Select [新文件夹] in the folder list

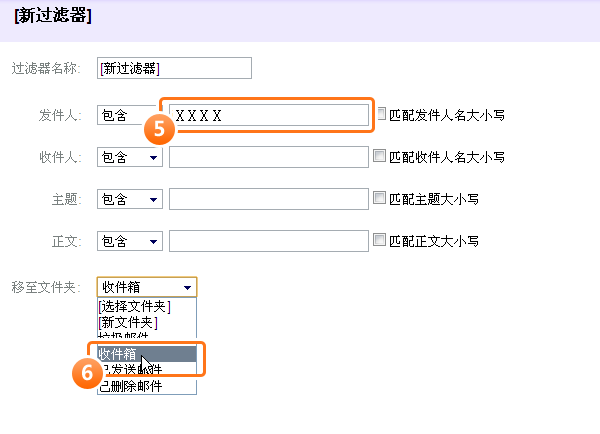coord(128,322)
